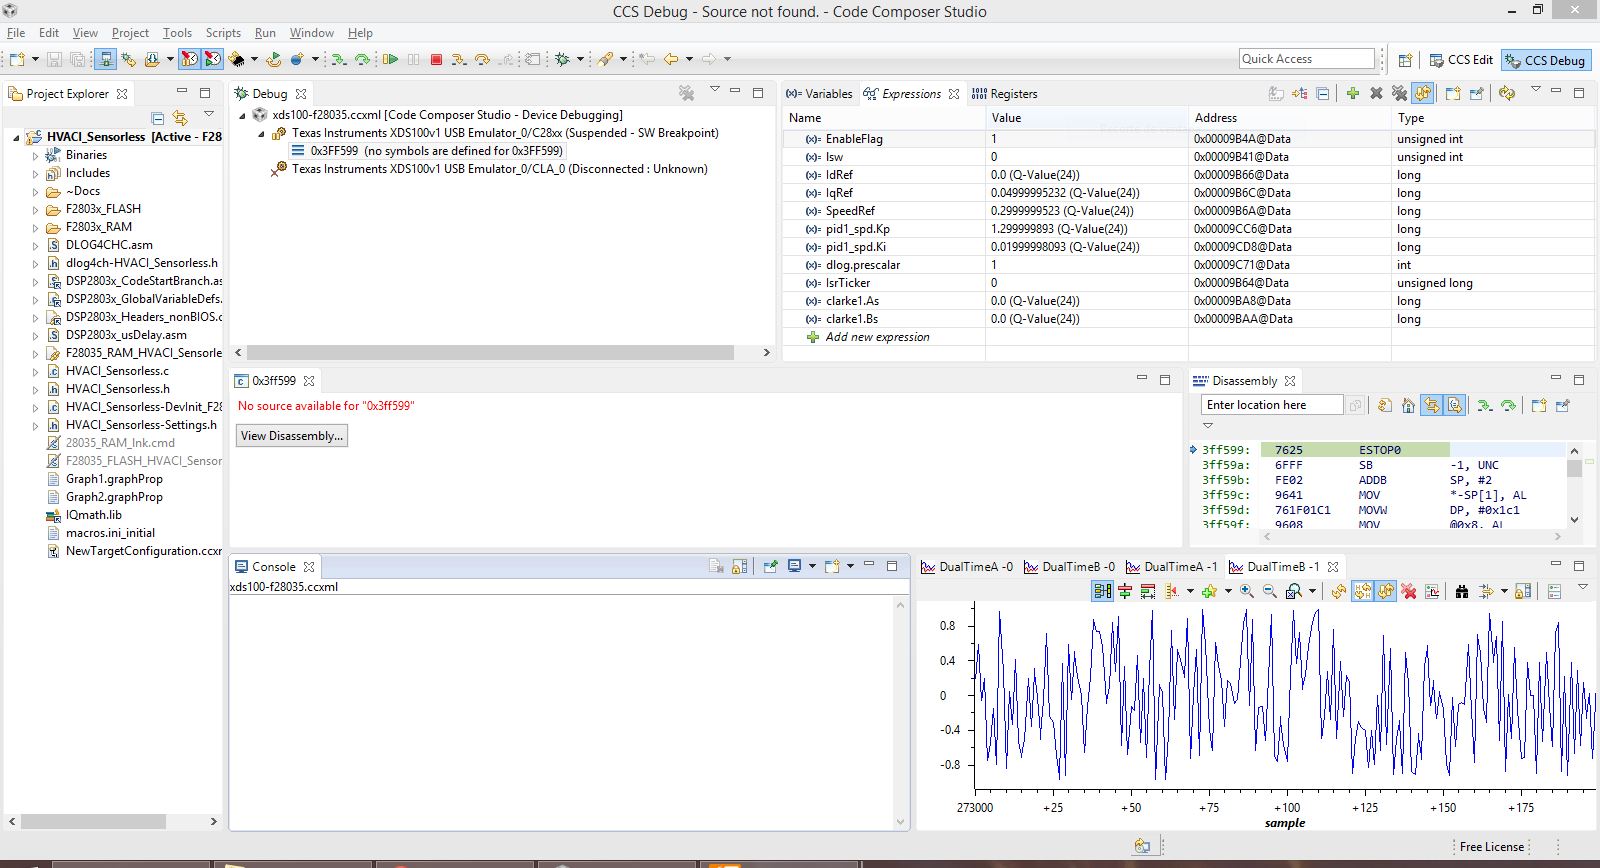1600x868 pixels.
Task: Collapse the xds100-f28035.ccxml debug session node
Action: 242,115
